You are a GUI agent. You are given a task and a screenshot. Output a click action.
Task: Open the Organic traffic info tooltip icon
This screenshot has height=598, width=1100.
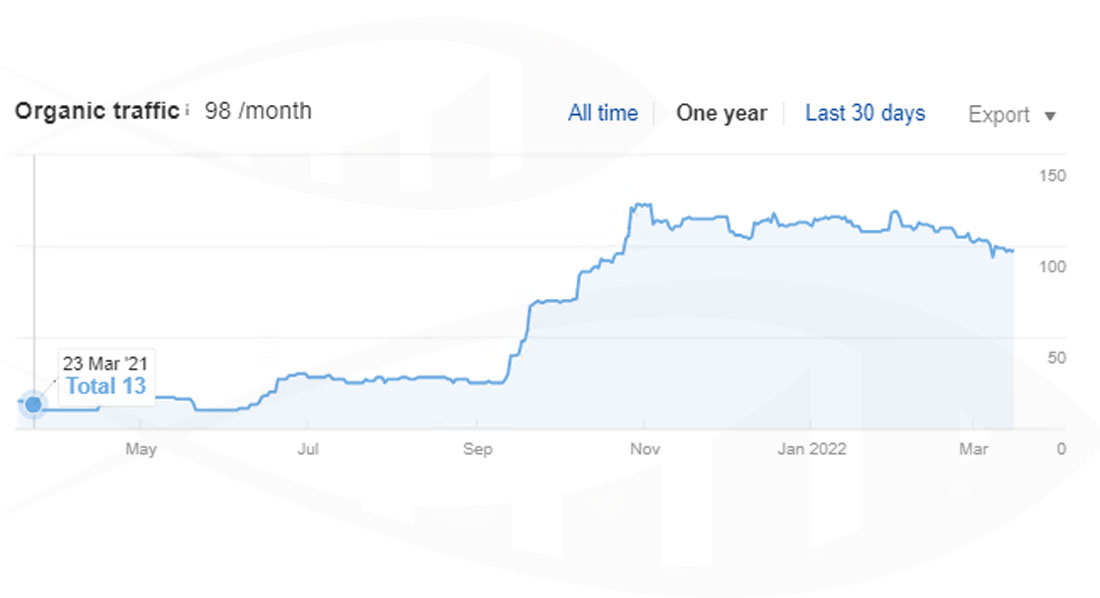pyautogui.click(x=186, y=111)
